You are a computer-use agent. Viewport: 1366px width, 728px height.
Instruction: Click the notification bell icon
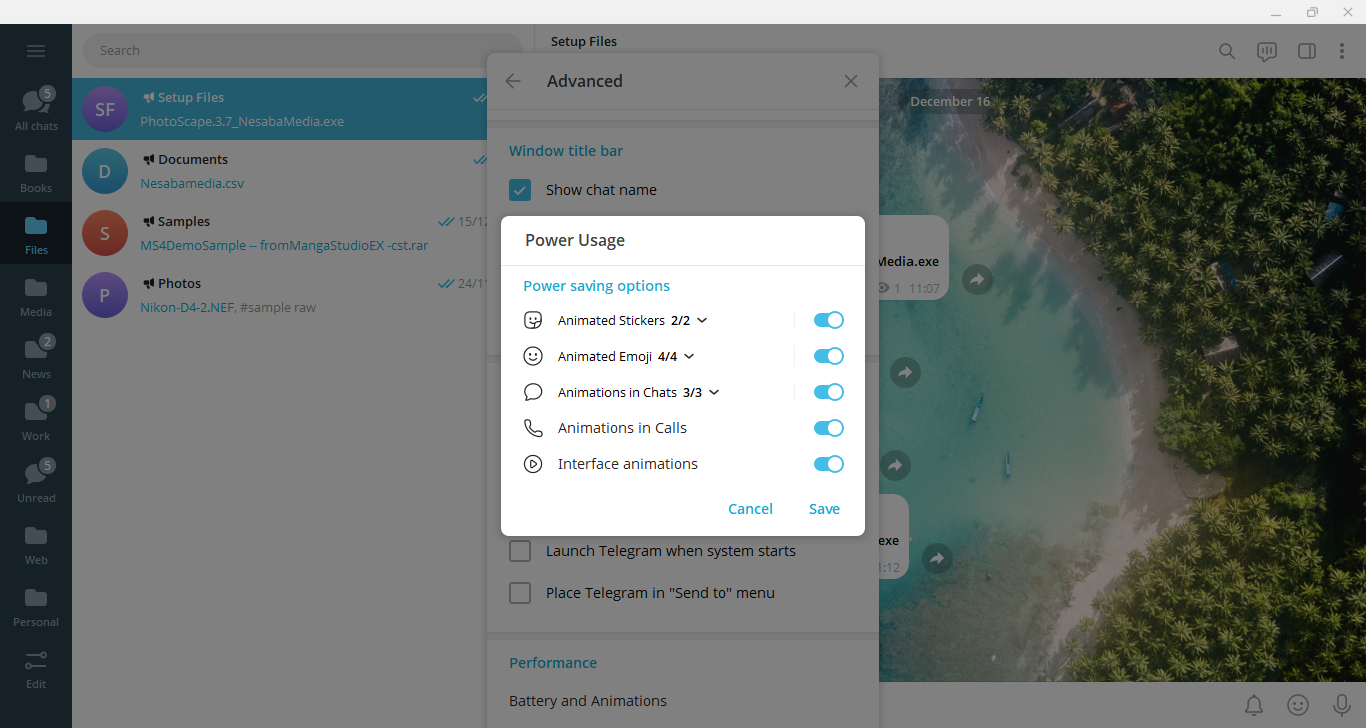(x=1254, y=705)
